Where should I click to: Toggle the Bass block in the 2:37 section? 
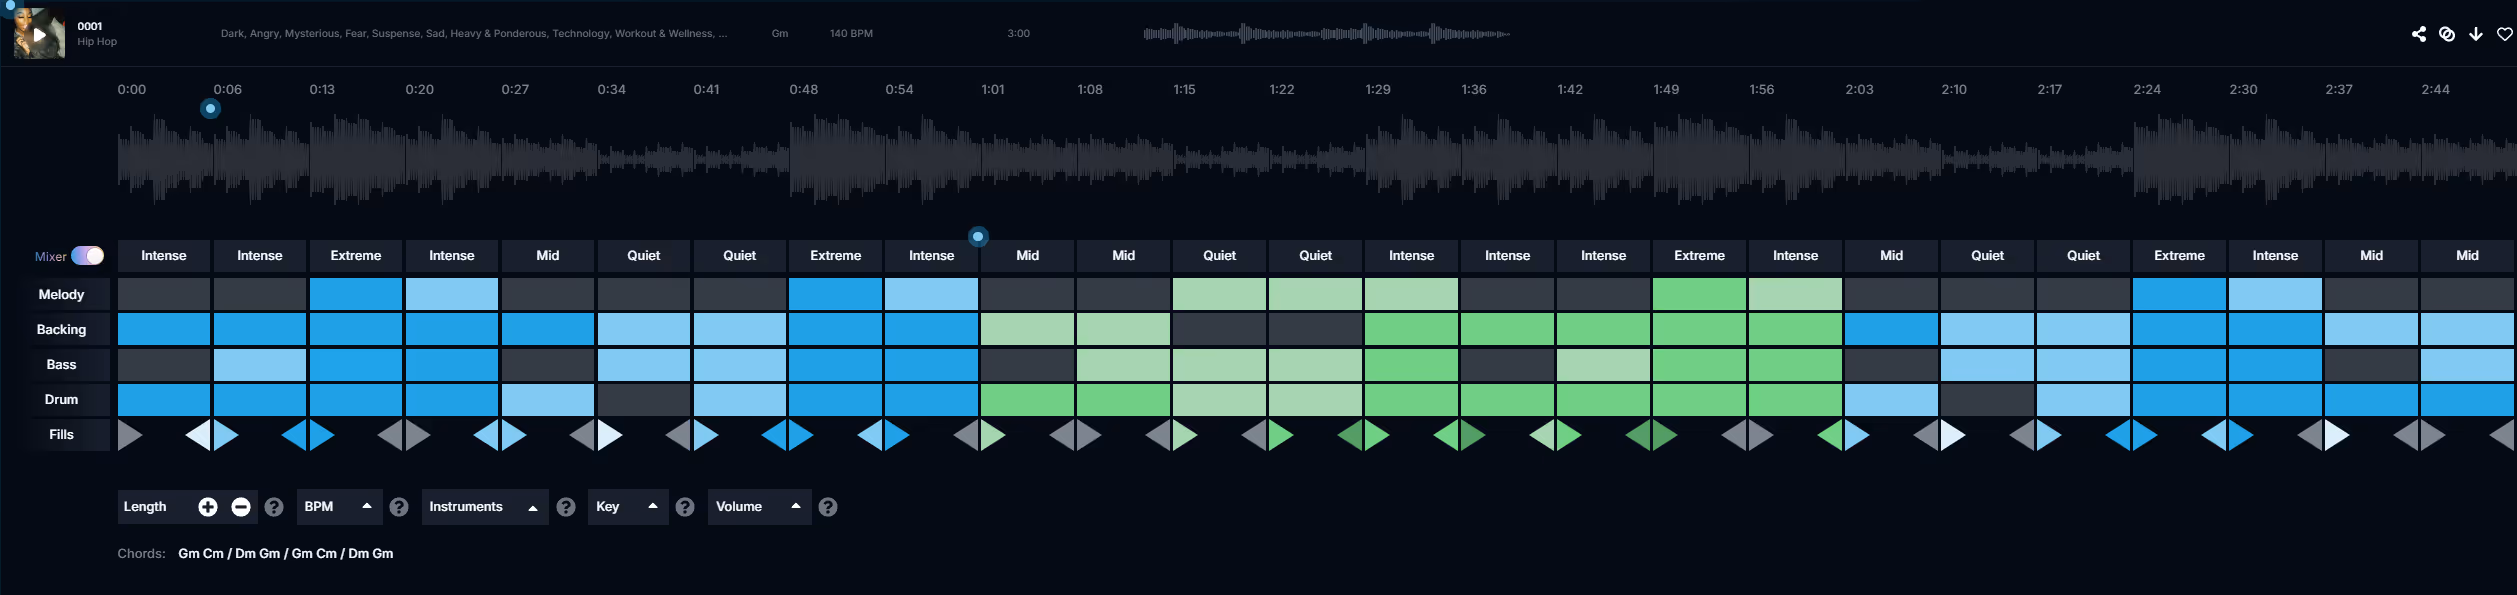click(x=2372, y=364)
